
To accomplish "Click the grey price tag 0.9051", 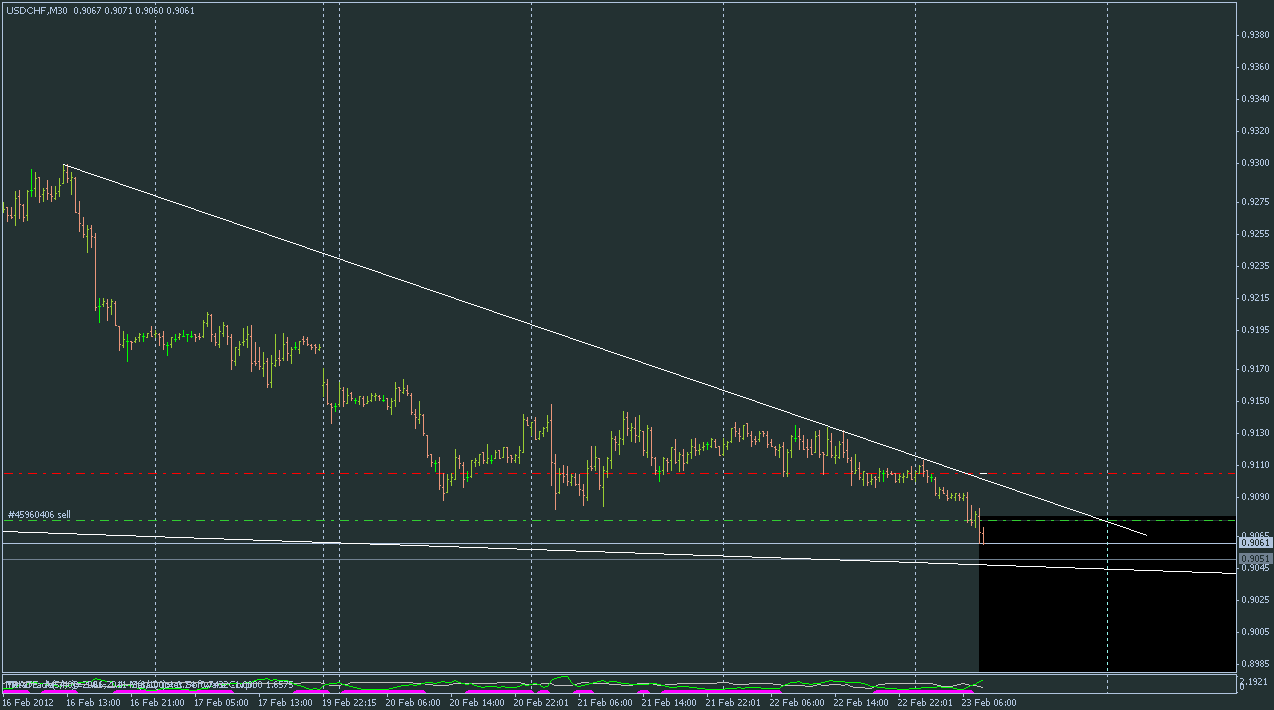I will click(1256, 558).
